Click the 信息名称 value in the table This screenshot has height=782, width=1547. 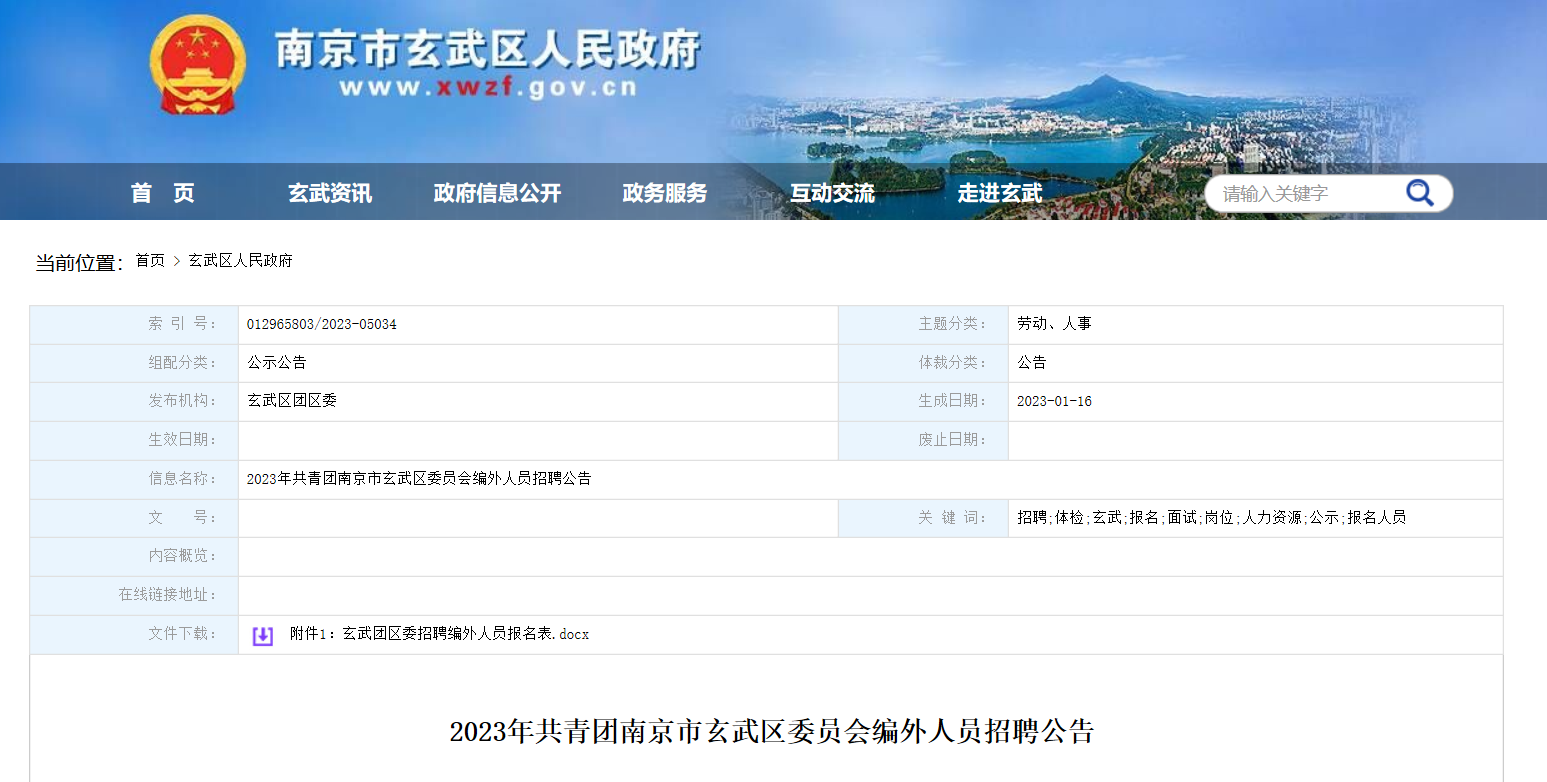click(x=418, y=479)
